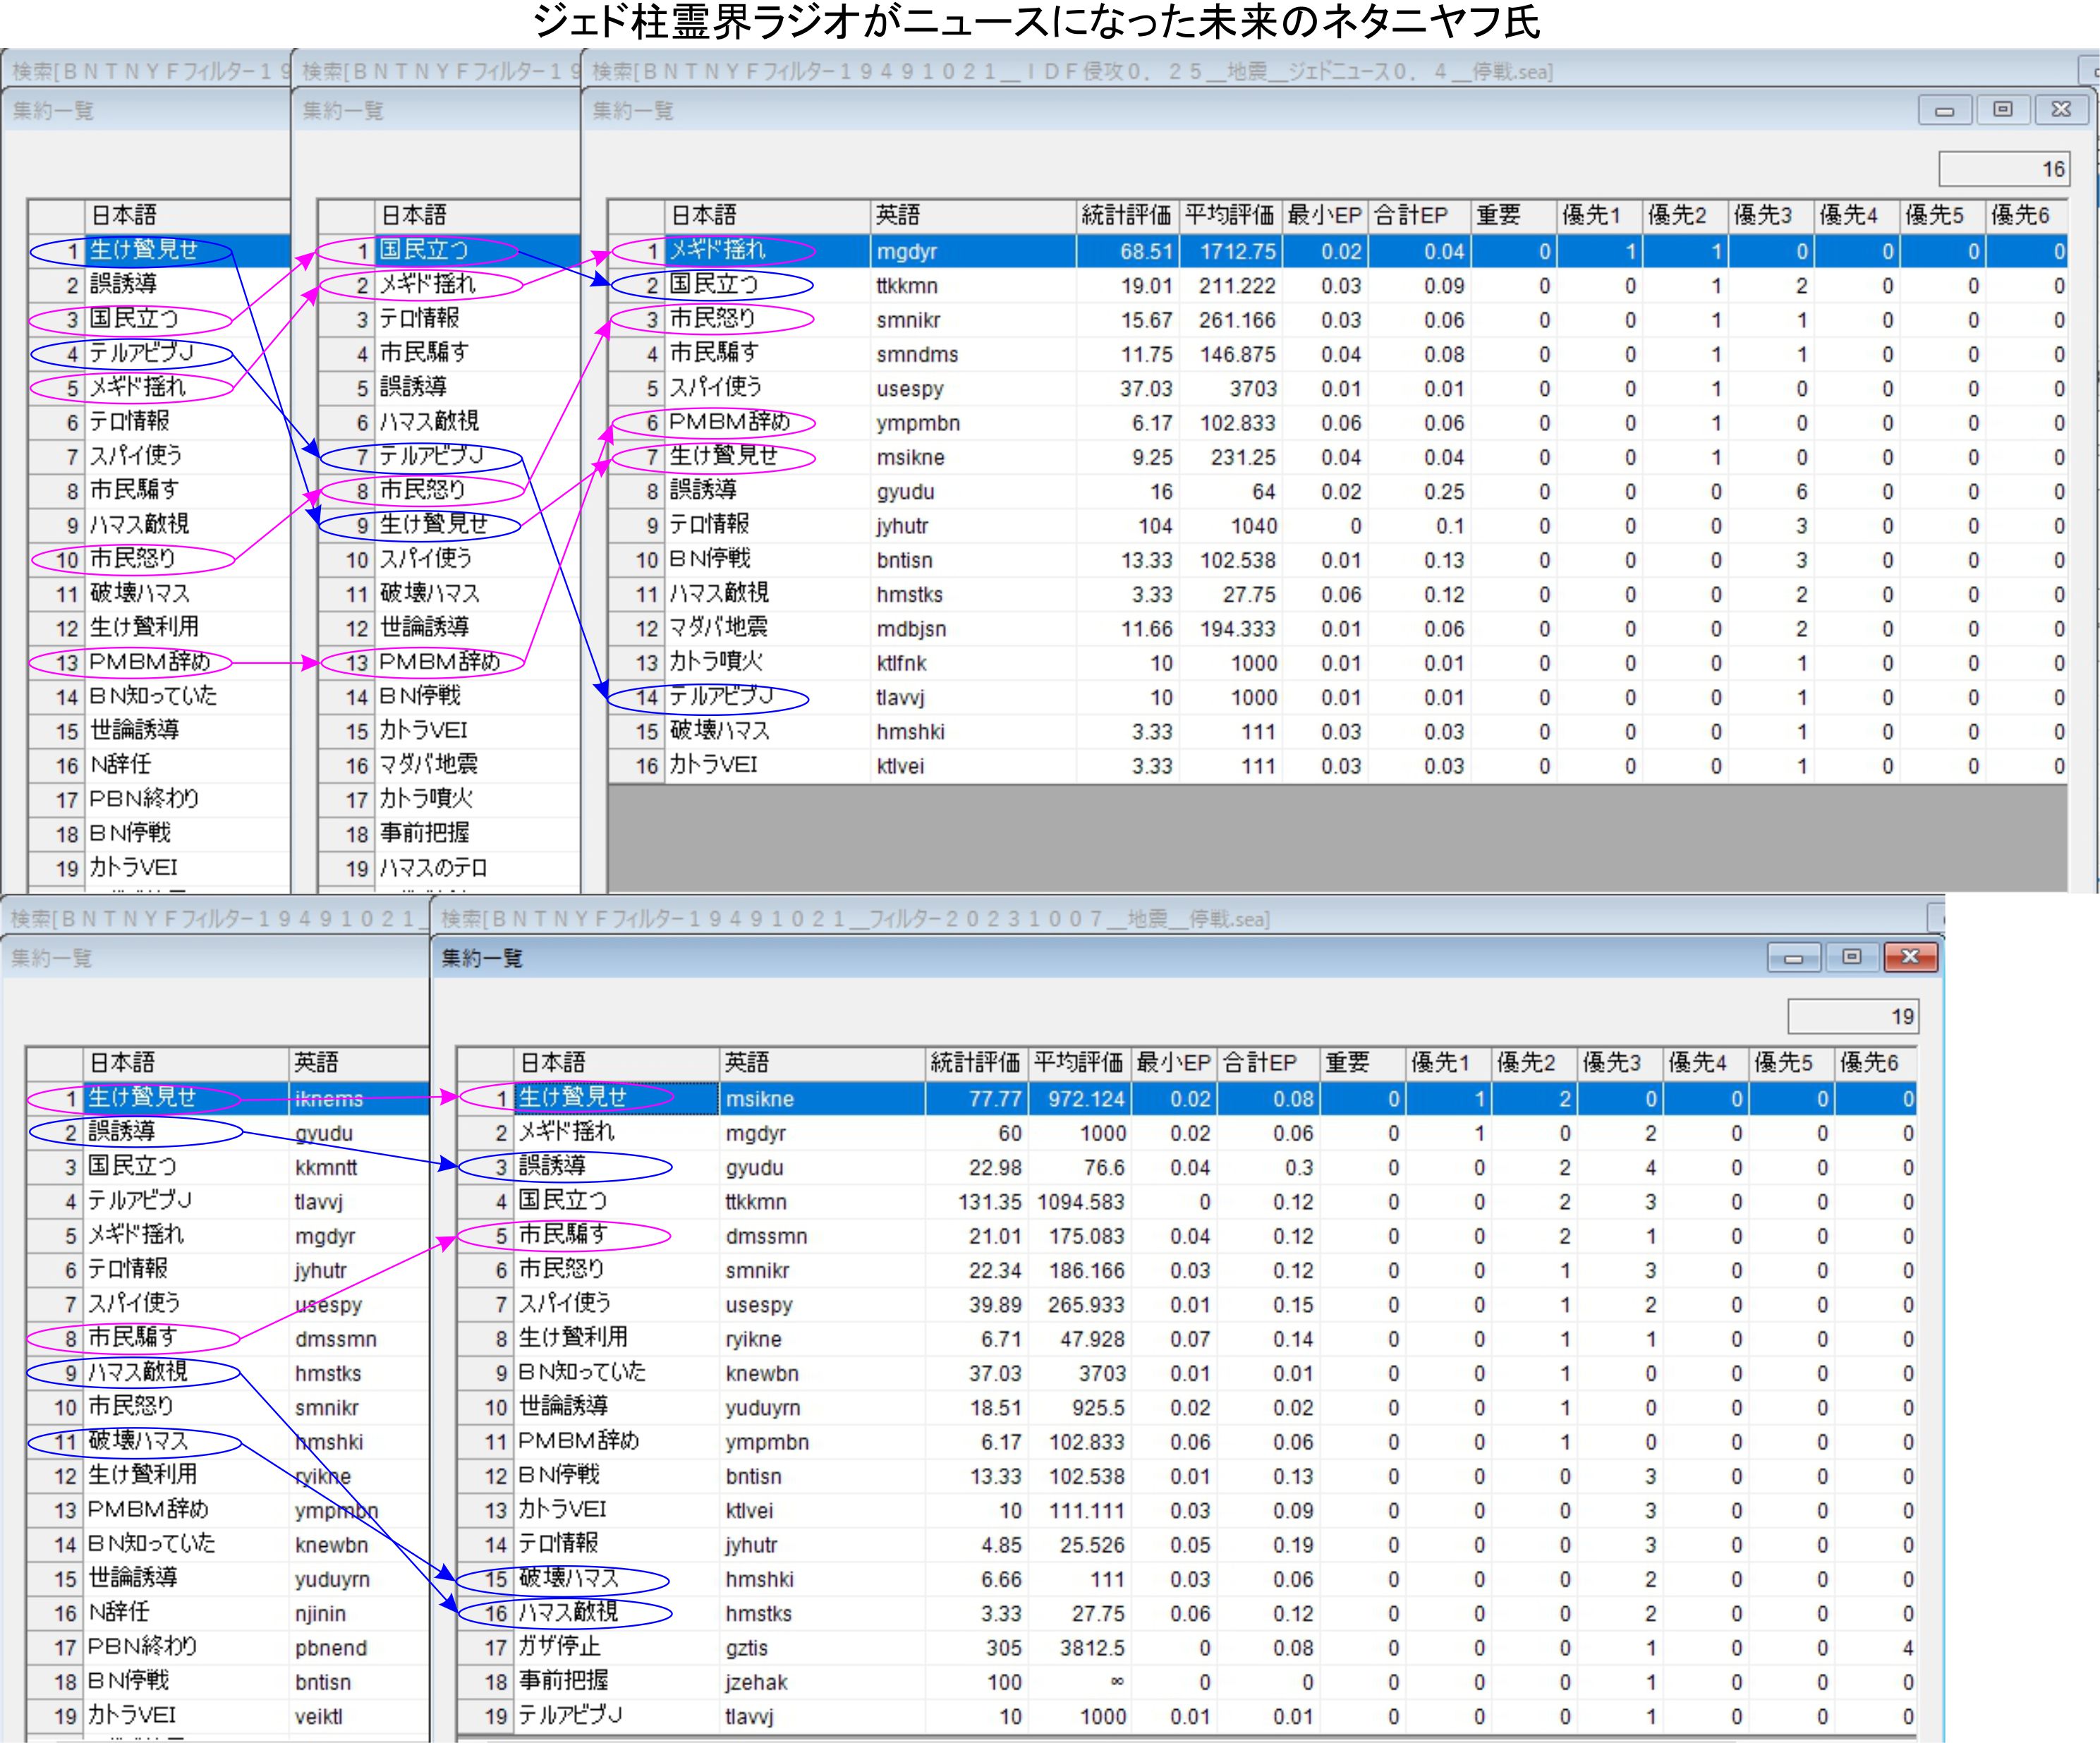Viewport: 2100px width, 1743px height.
Task: Restore the upper 集約一覧 window
Action: click(2003, 110)
